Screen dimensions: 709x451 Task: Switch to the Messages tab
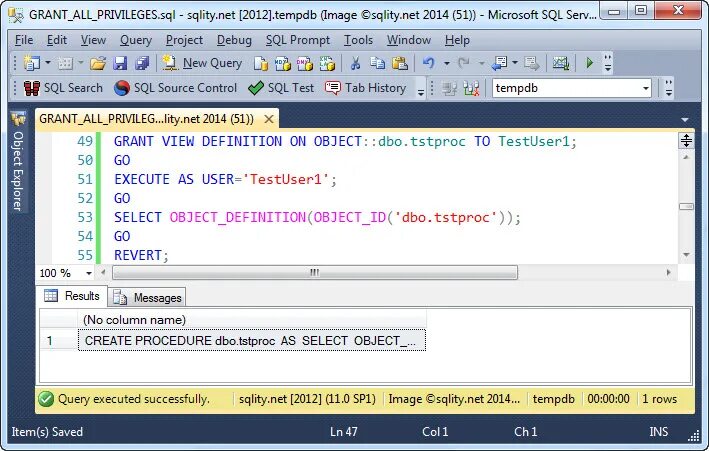(147, 297)
